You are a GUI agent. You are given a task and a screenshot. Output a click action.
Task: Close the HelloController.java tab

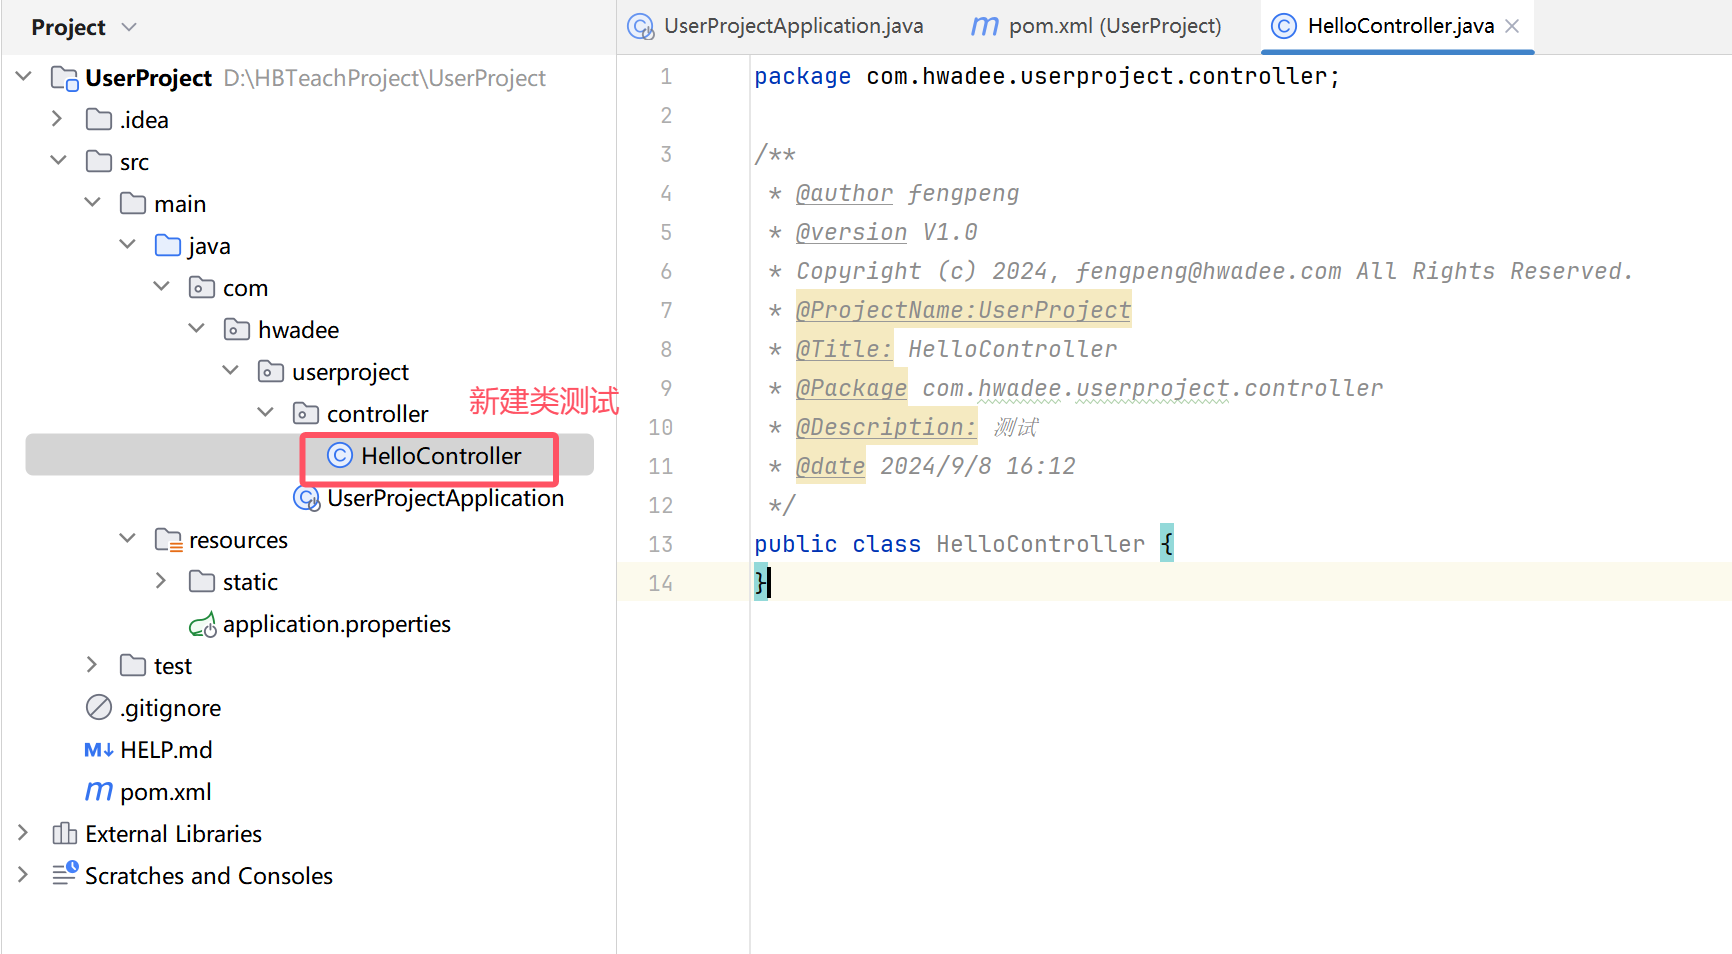1512,26
